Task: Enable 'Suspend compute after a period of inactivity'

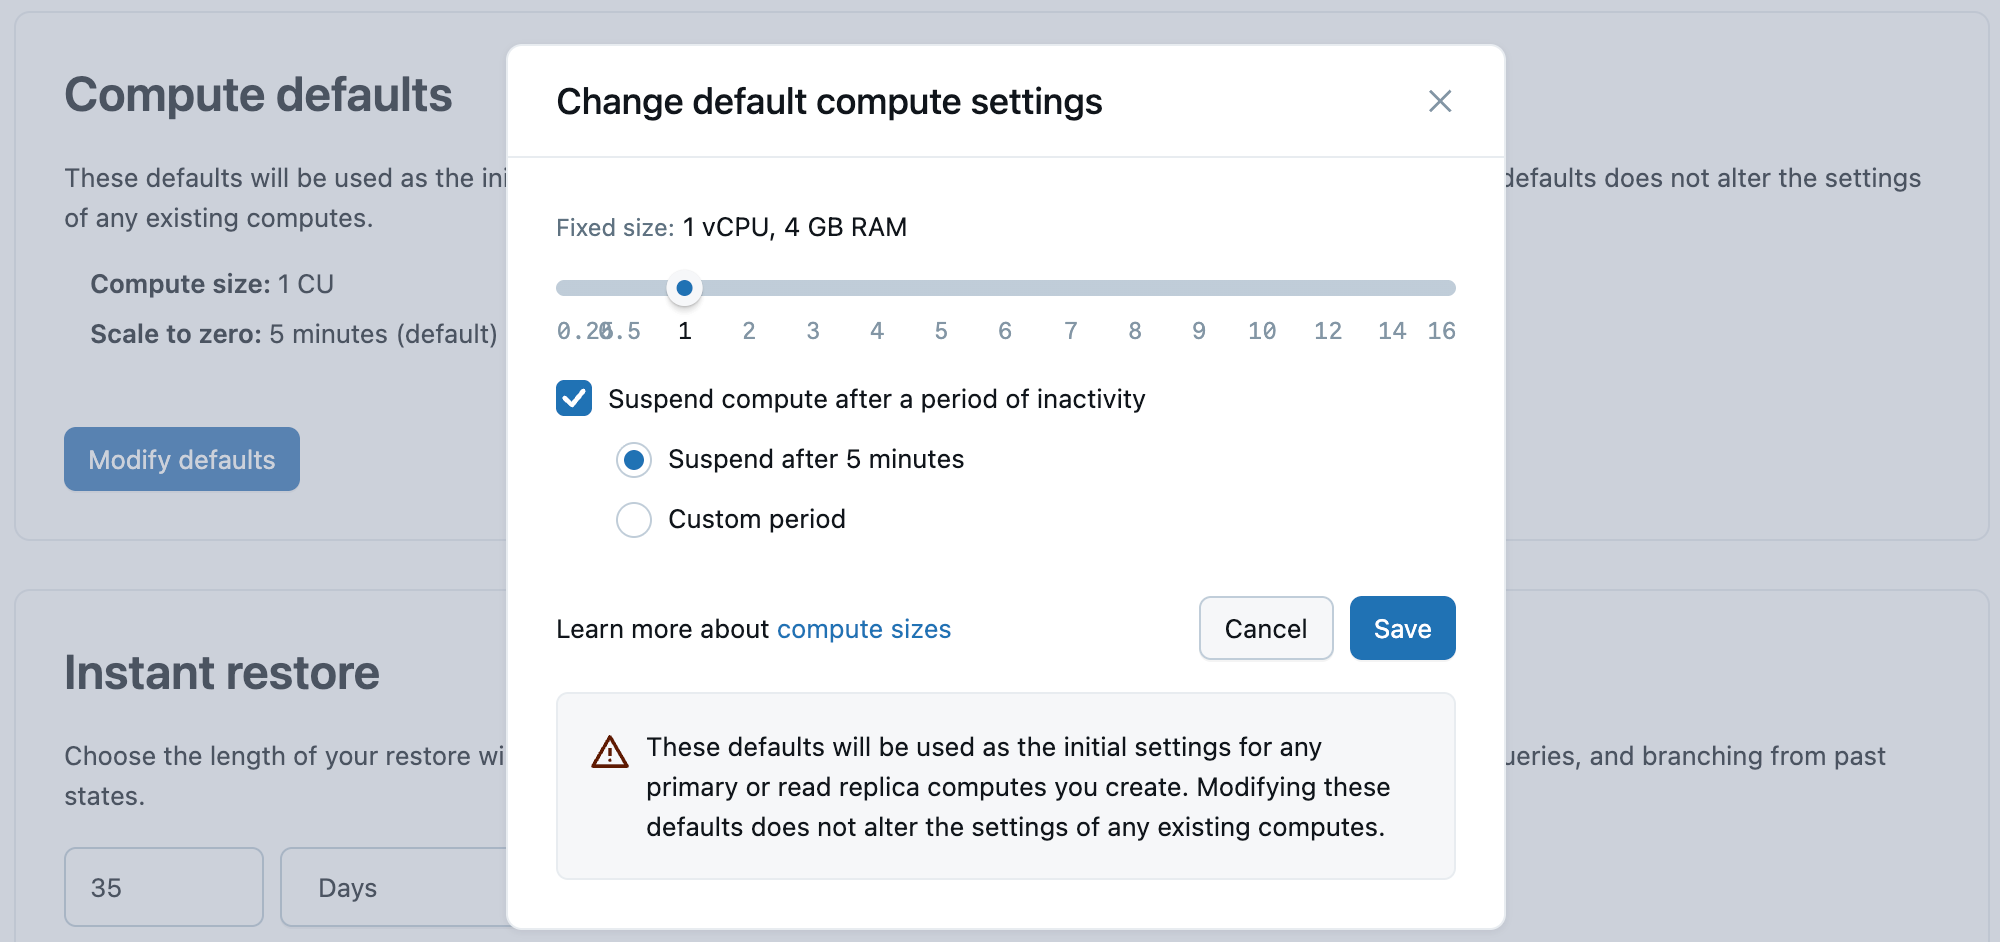Action: (573, 398)
